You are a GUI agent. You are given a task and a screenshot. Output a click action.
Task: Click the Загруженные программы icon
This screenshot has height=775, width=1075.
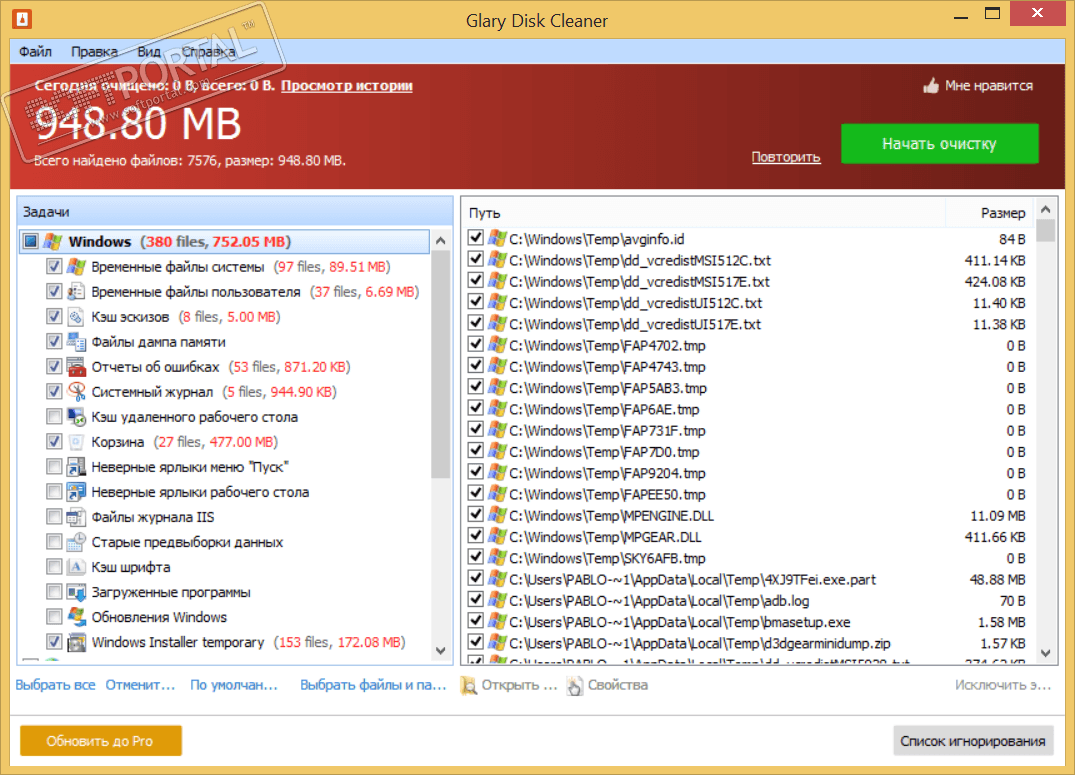tap(76, 592)
